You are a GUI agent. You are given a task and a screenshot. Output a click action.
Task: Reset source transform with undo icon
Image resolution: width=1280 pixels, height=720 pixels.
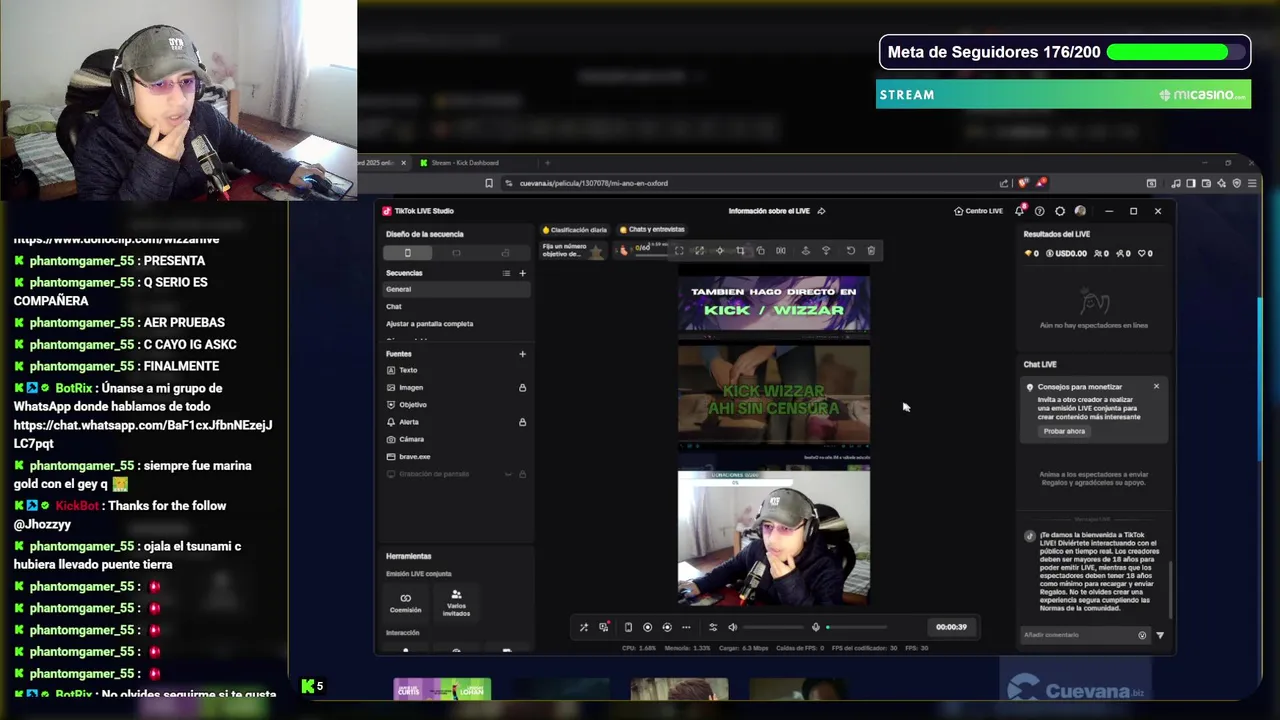(851, 251)
